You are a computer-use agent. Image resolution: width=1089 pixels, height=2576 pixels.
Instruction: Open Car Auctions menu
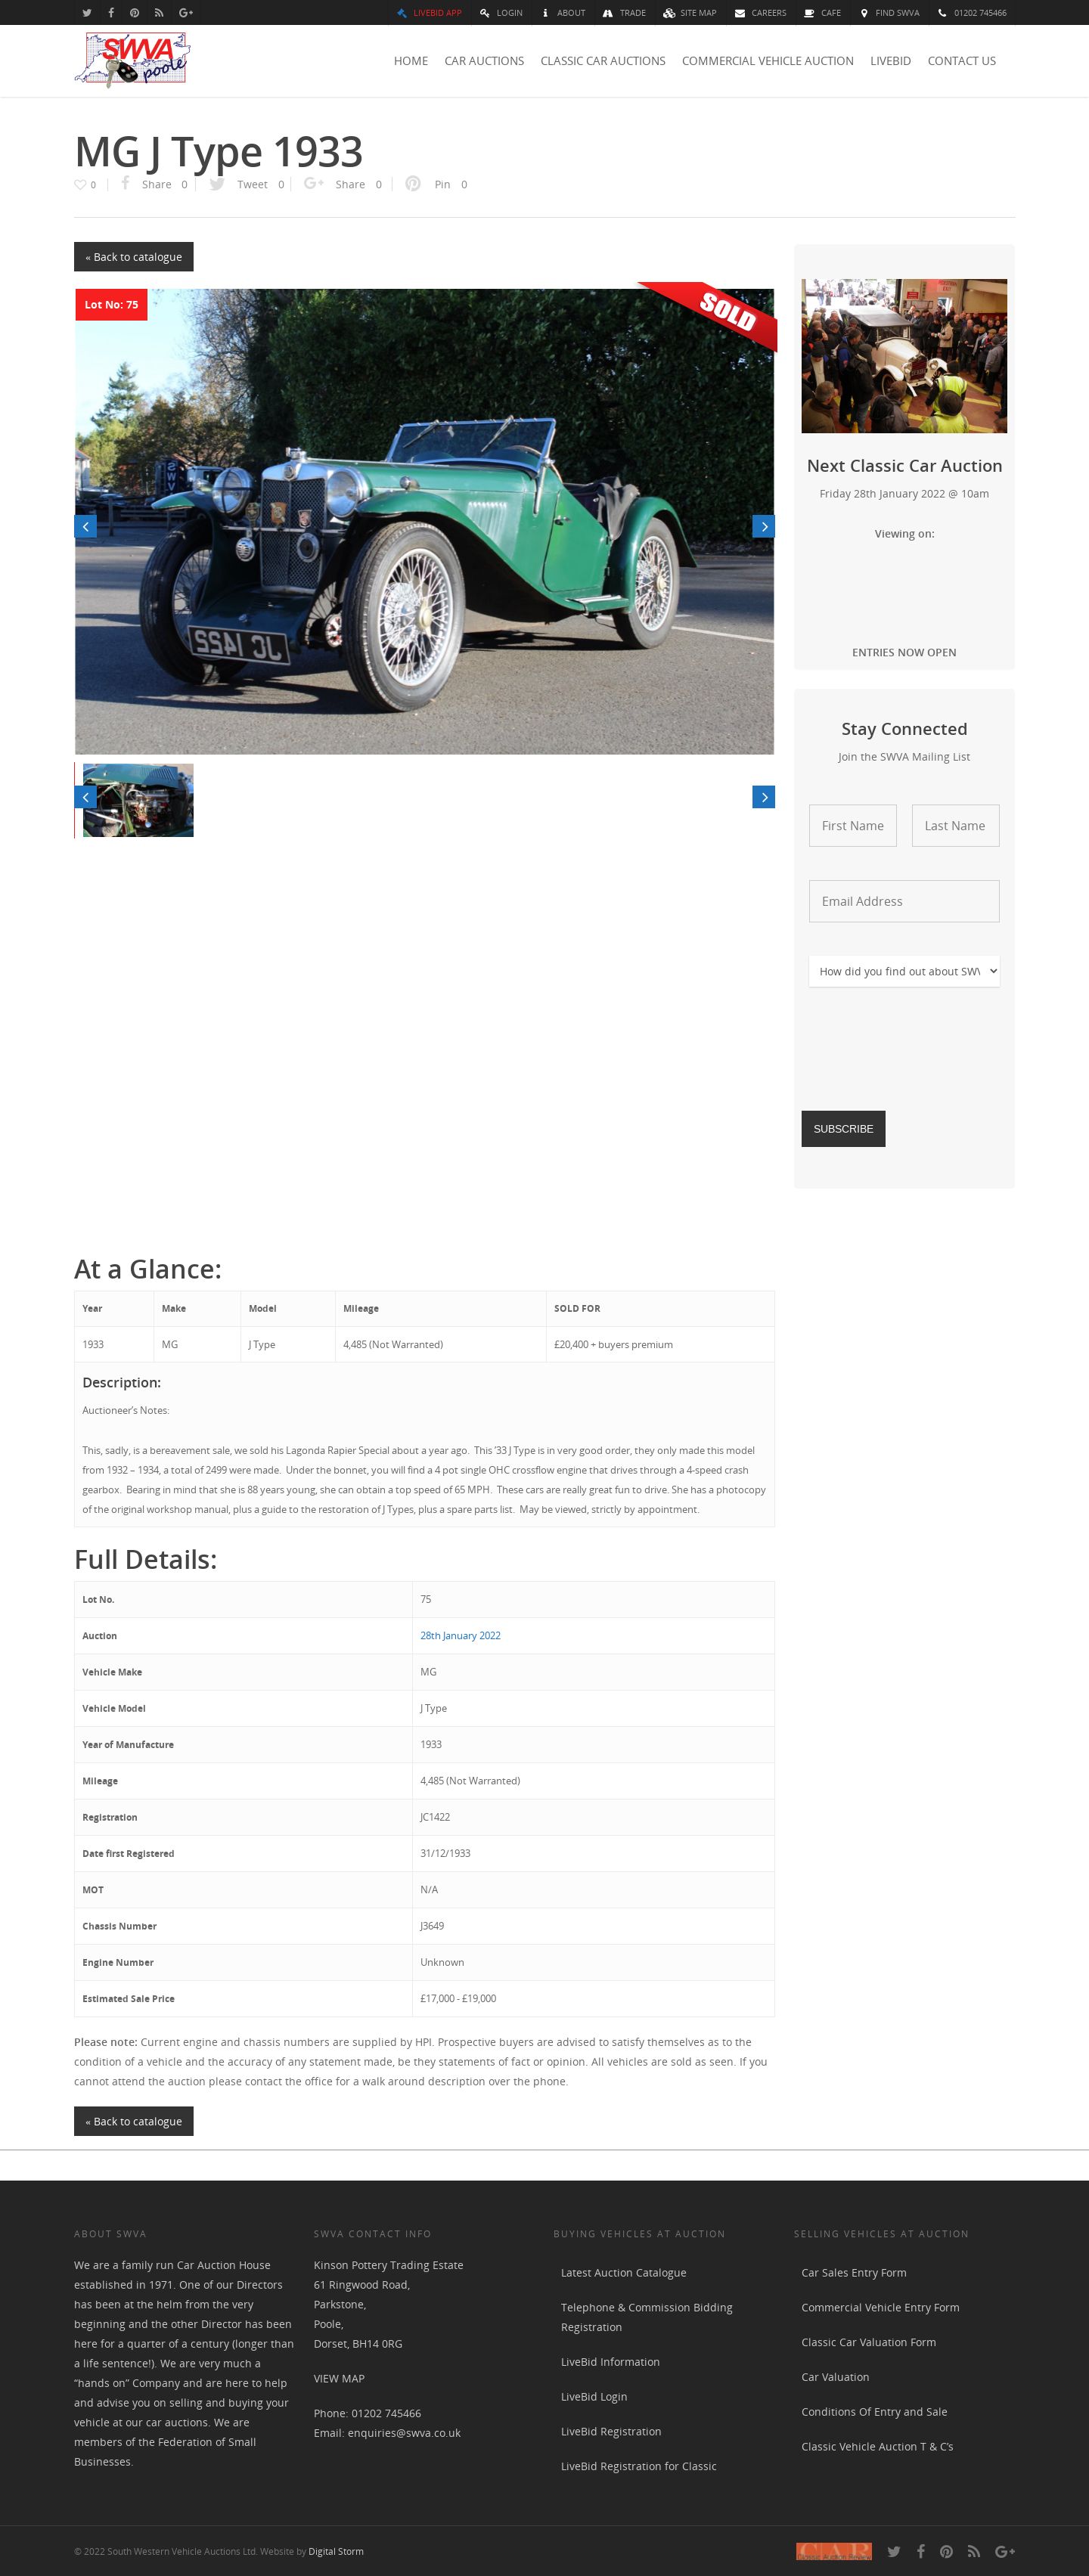484,61
